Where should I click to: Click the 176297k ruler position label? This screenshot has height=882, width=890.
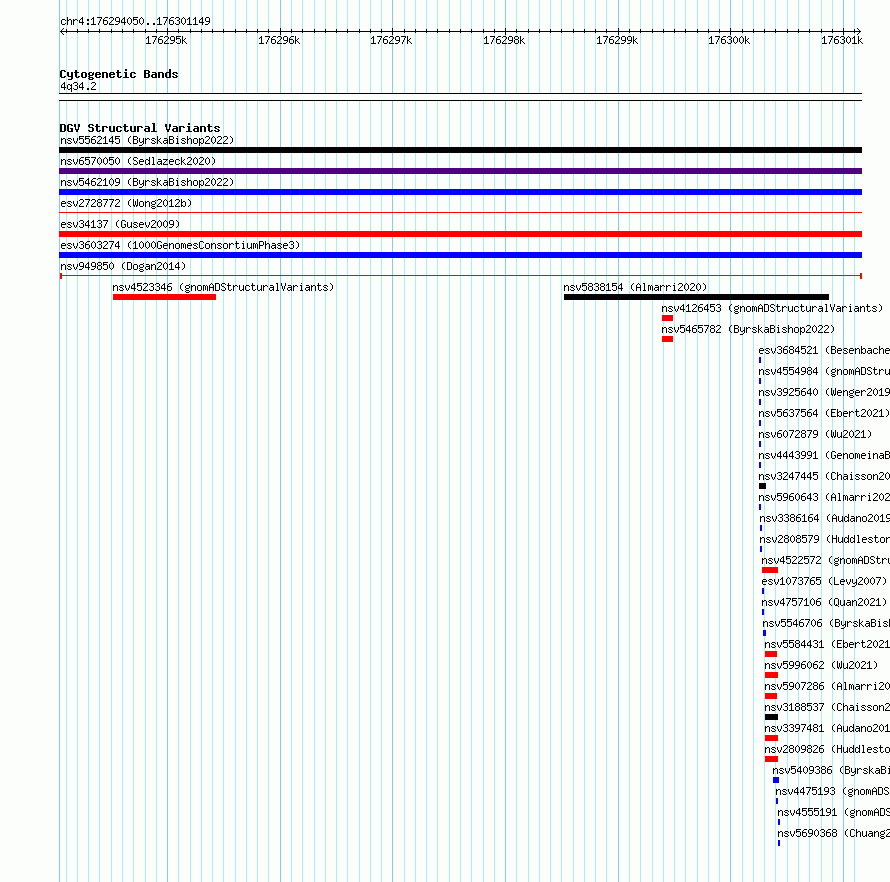coord(391,40)
